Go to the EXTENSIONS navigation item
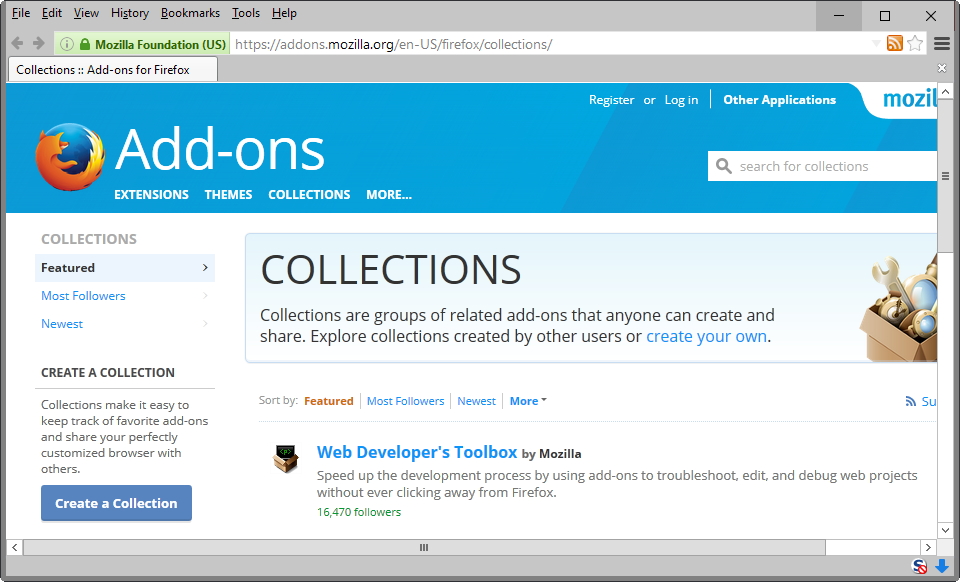The image size is (960, 582). (x=151, y=195)
